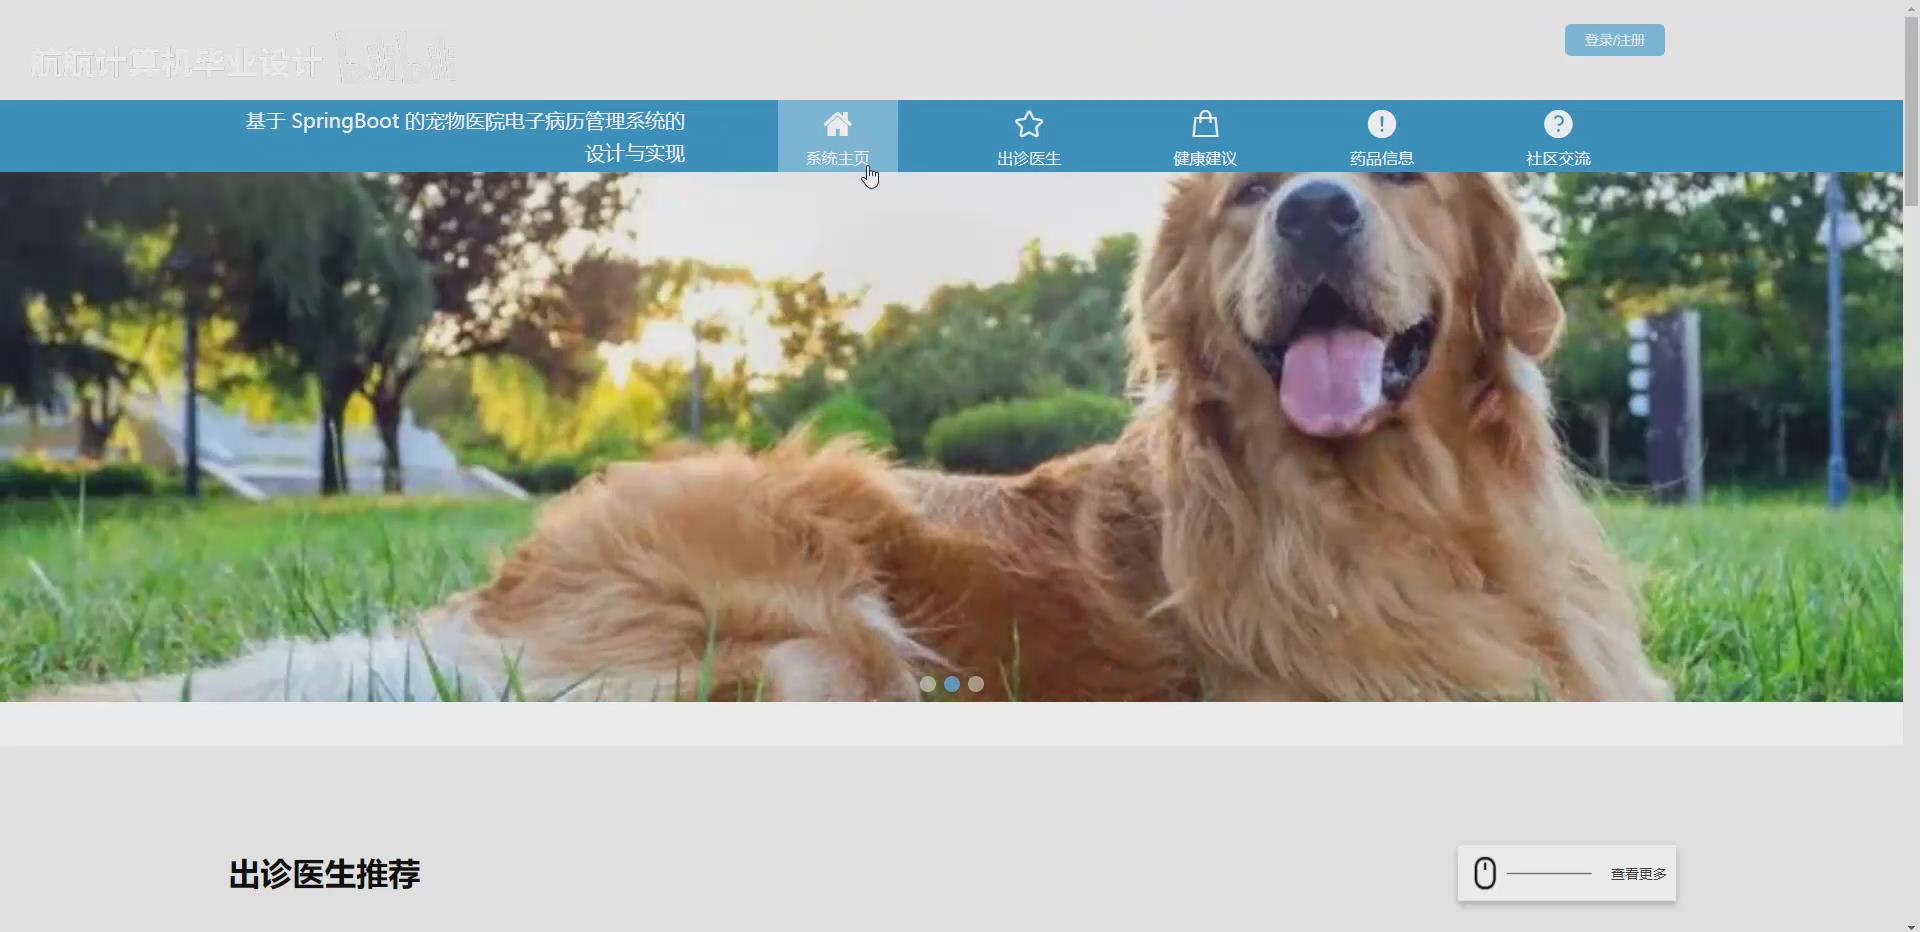1920x932 pixels.
Task: Click the golden retriever banner image
Action: (951, 436)
